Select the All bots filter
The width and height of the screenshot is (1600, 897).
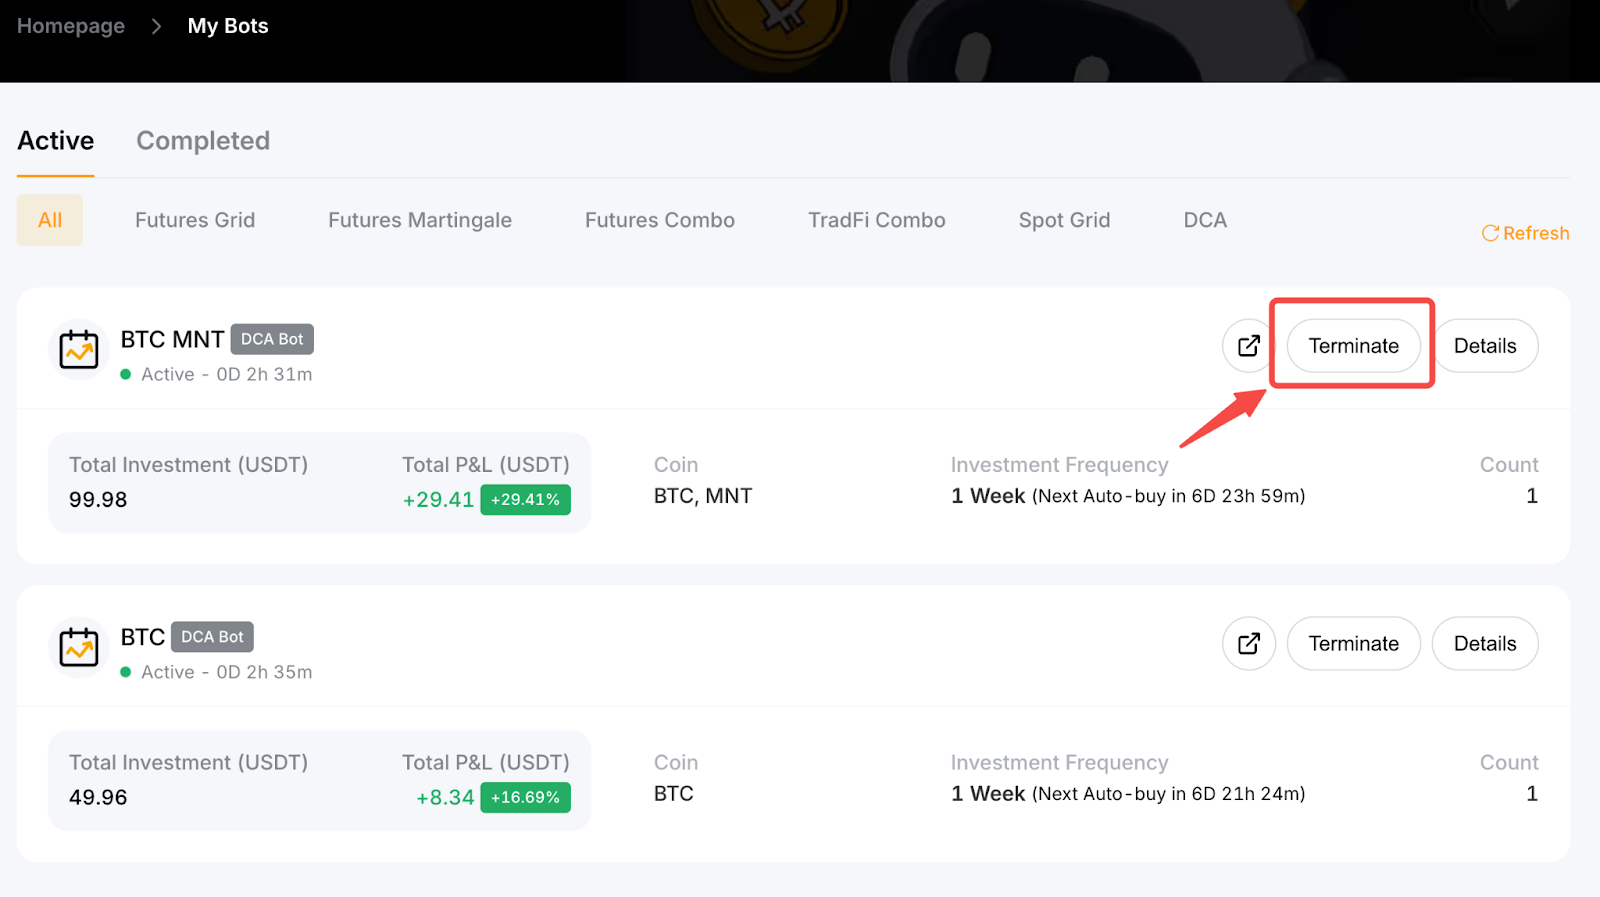click(50, 220)
